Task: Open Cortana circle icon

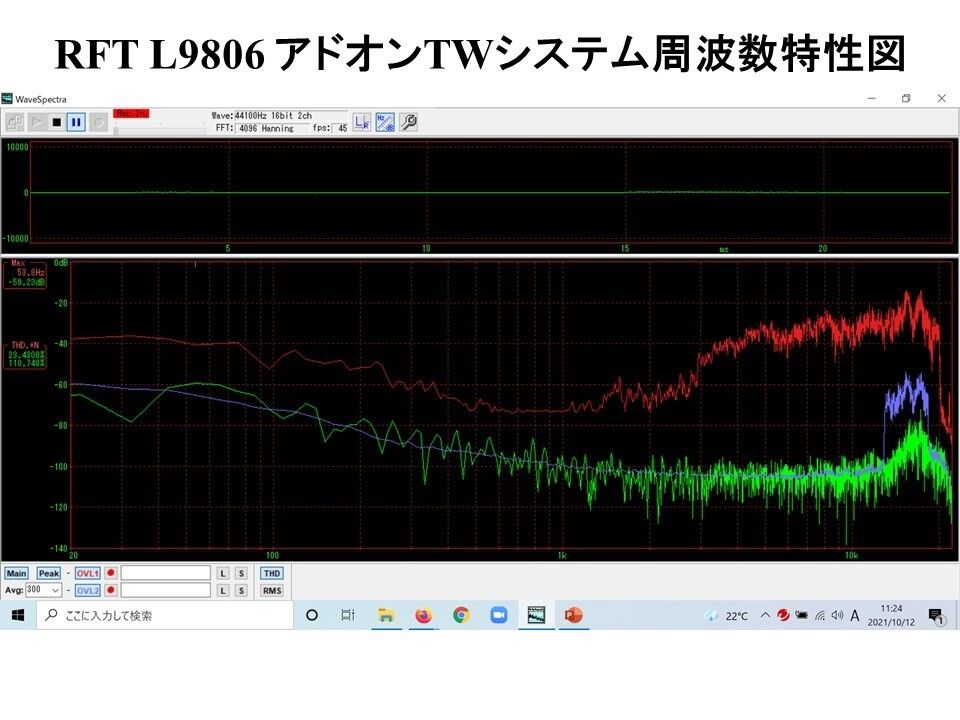Action: (312, 615)
